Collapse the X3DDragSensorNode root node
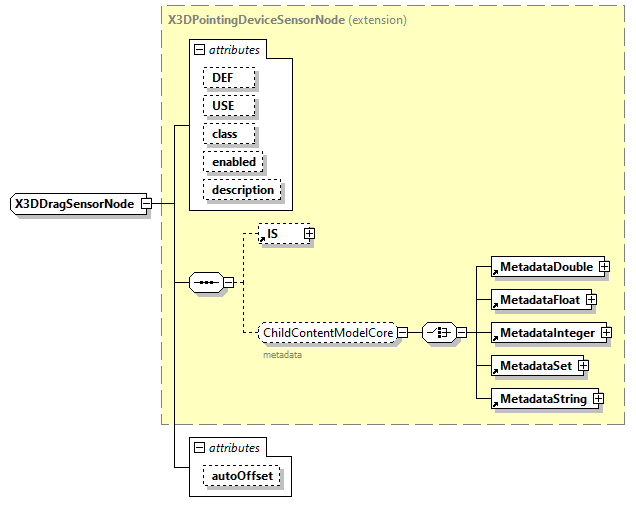This screenshot has width=636, height=516. click(x=146, y=204)
